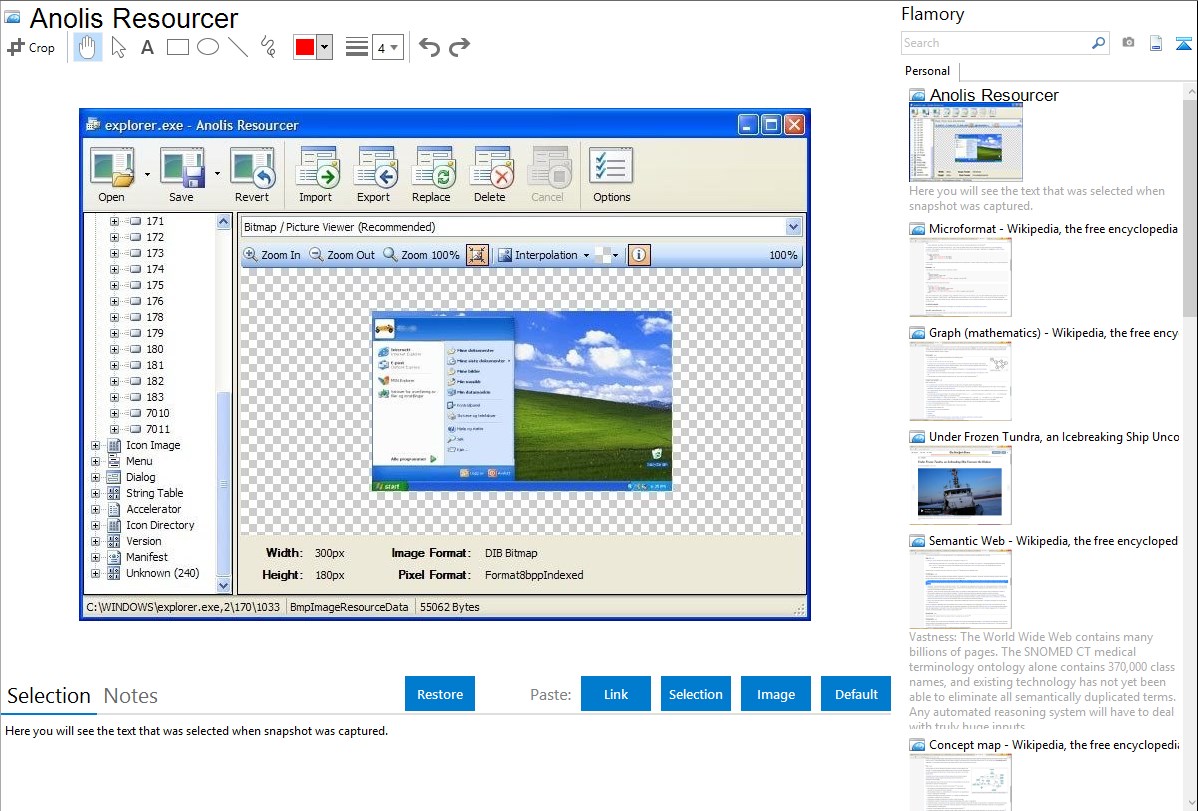Click the line thickness icon
Viewport: 1198px width, 811px height.
[x=357, y=47]
